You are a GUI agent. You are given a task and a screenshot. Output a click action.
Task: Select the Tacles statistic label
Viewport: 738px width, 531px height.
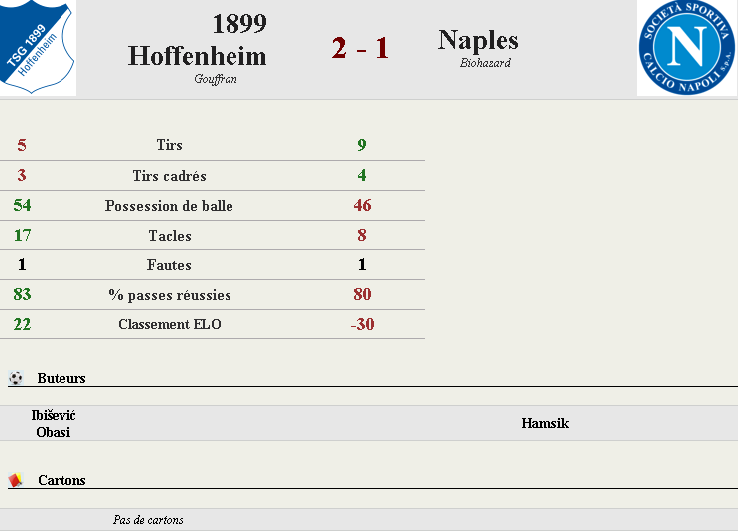[170, 235]
